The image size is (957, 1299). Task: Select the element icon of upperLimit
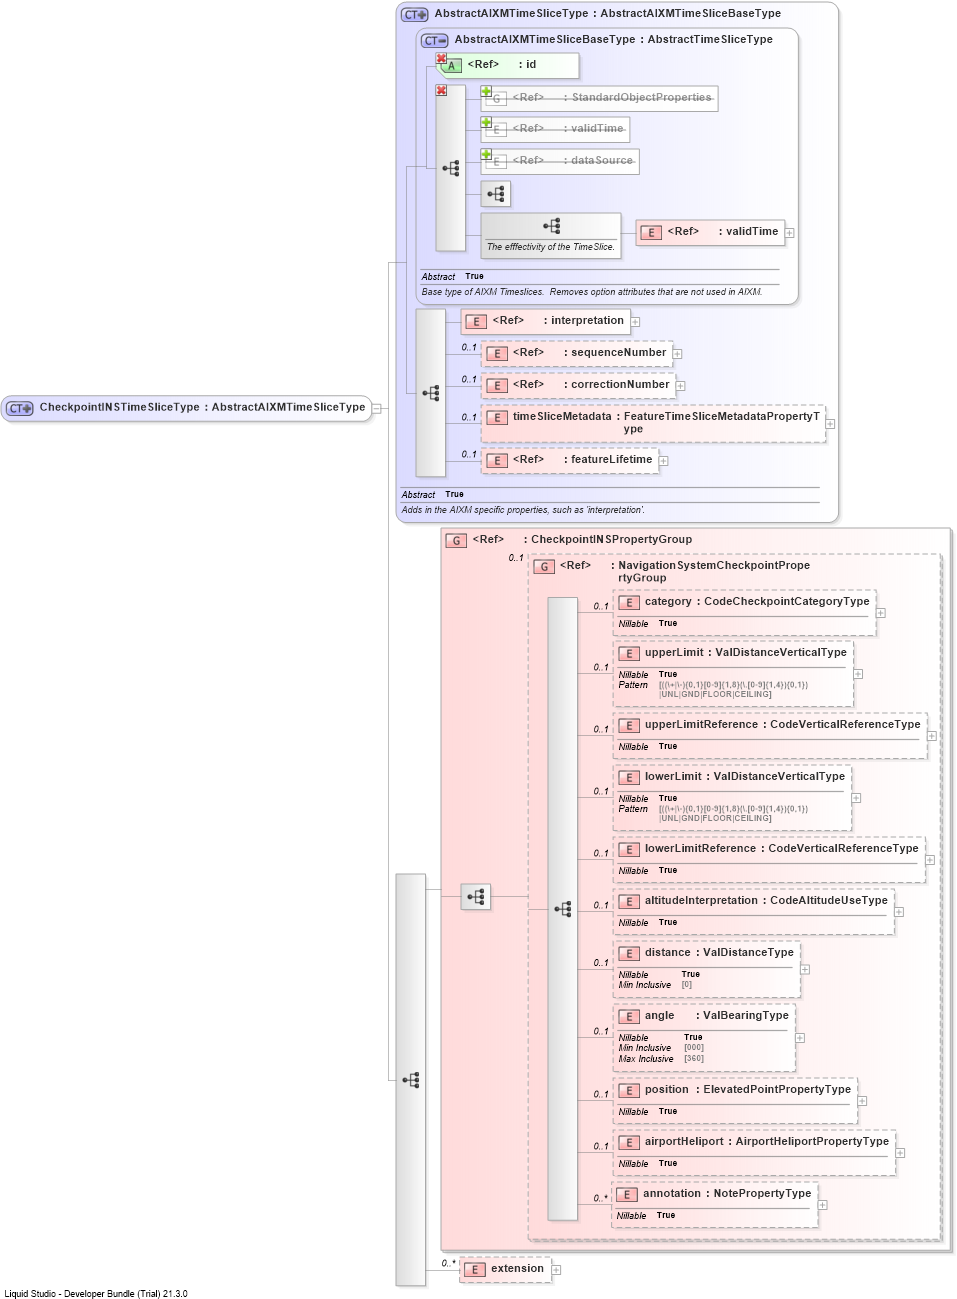click(629, 654)
